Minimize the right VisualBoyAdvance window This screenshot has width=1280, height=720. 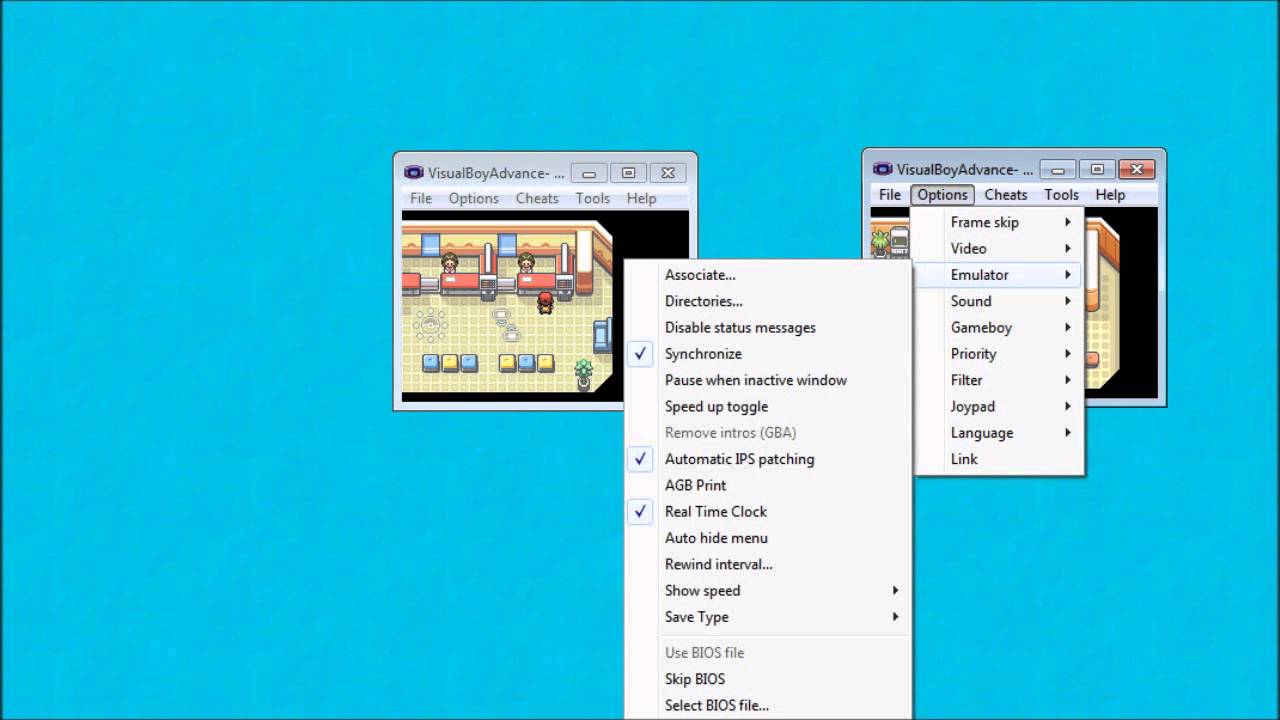(1057, 170)
